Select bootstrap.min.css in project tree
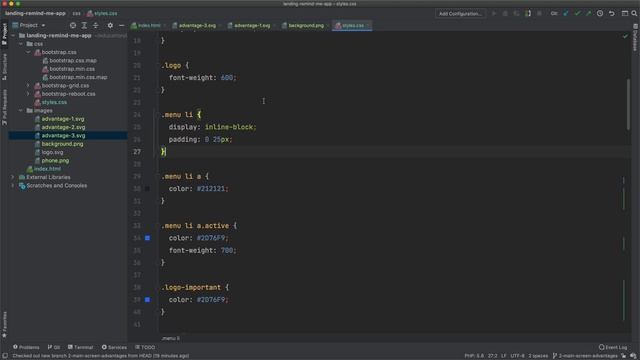Screen dimensions: 640x360 72,69
